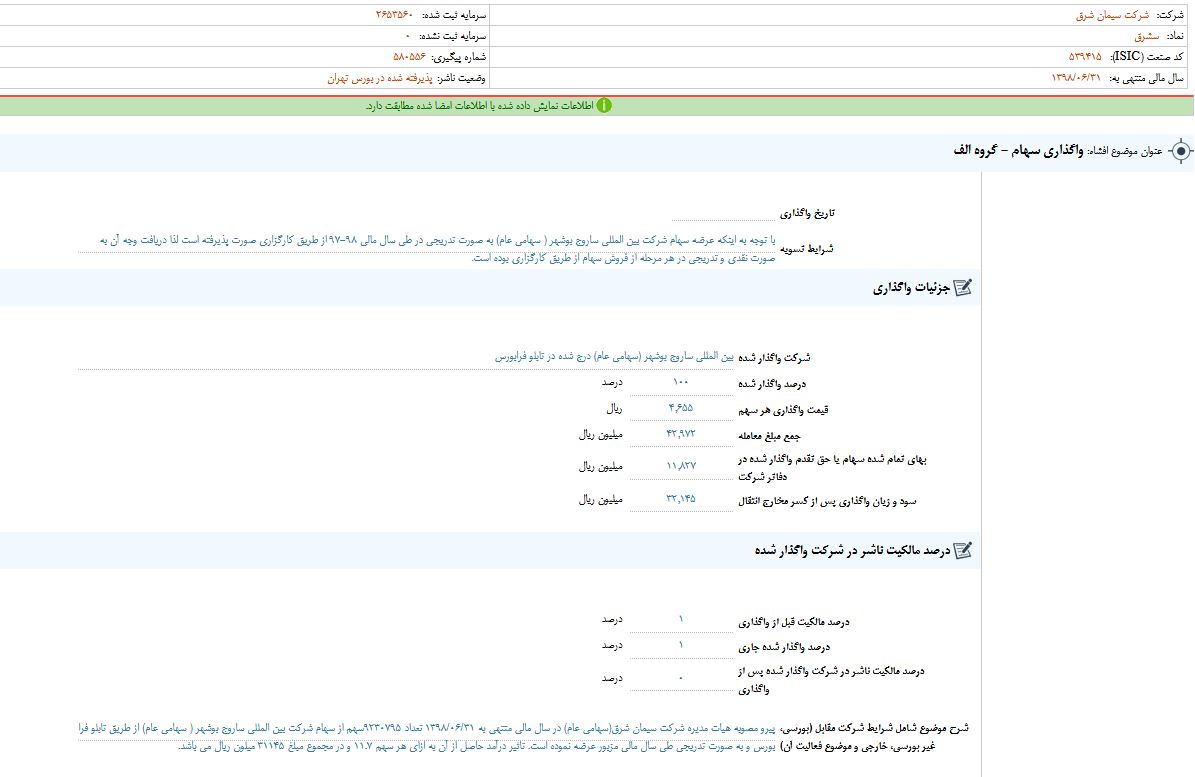
Task: Click the سود و زیان واگذاری amount field
Action: (681, 499)
